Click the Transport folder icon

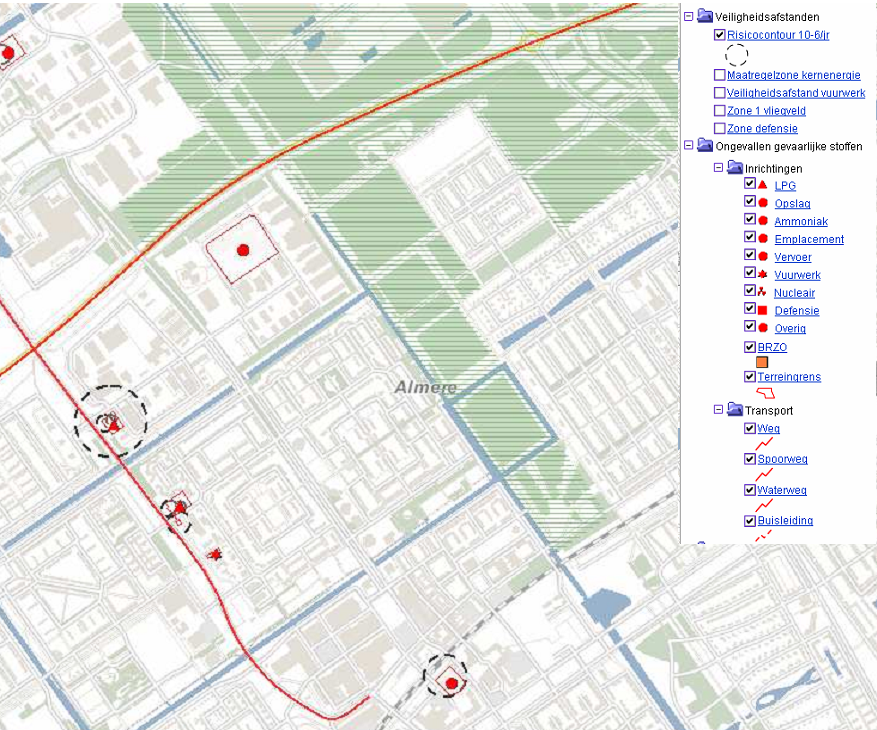point(734,409)
